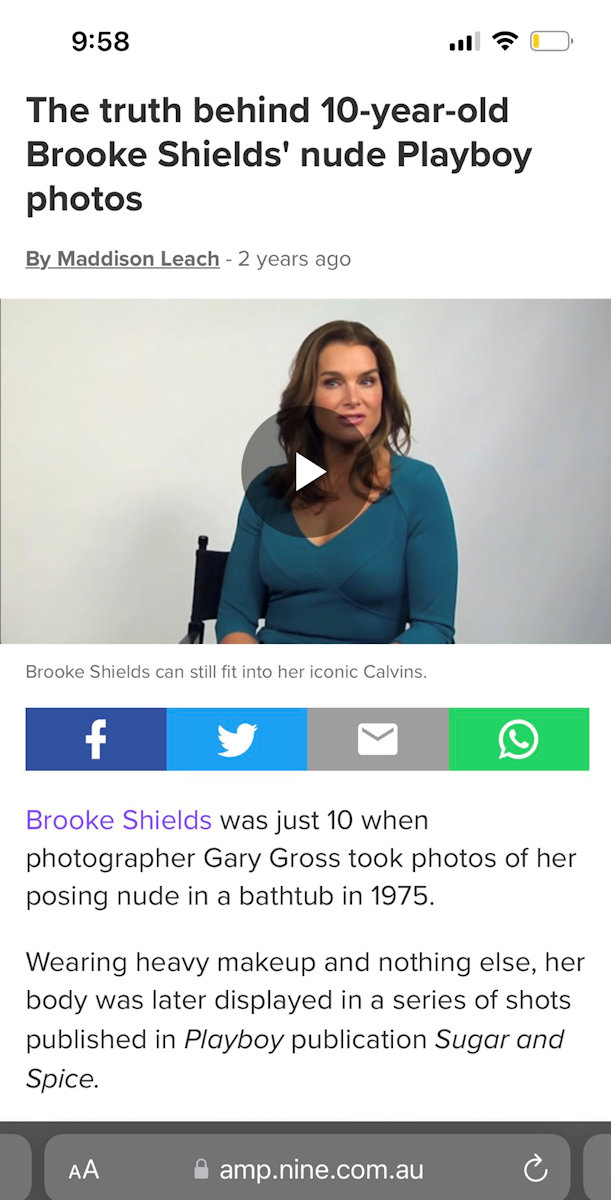
Task: Tap the article headline text
Action: pos(279,154)
